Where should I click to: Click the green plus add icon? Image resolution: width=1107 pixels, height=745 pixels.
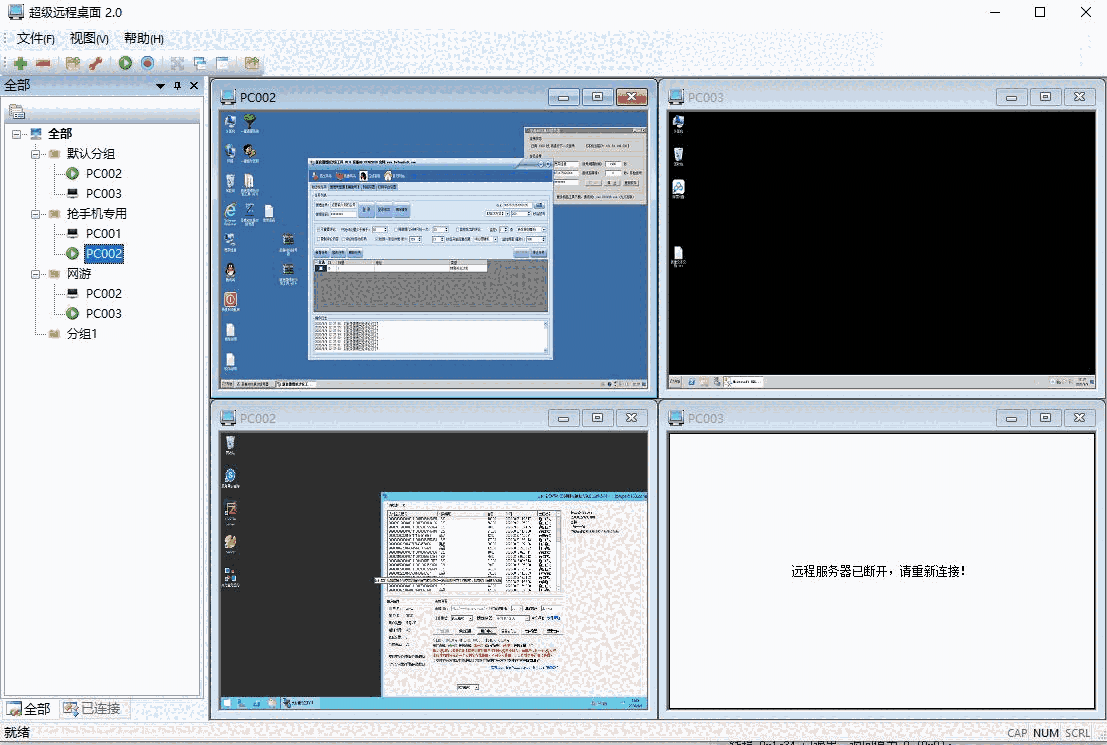coord(20,64)
